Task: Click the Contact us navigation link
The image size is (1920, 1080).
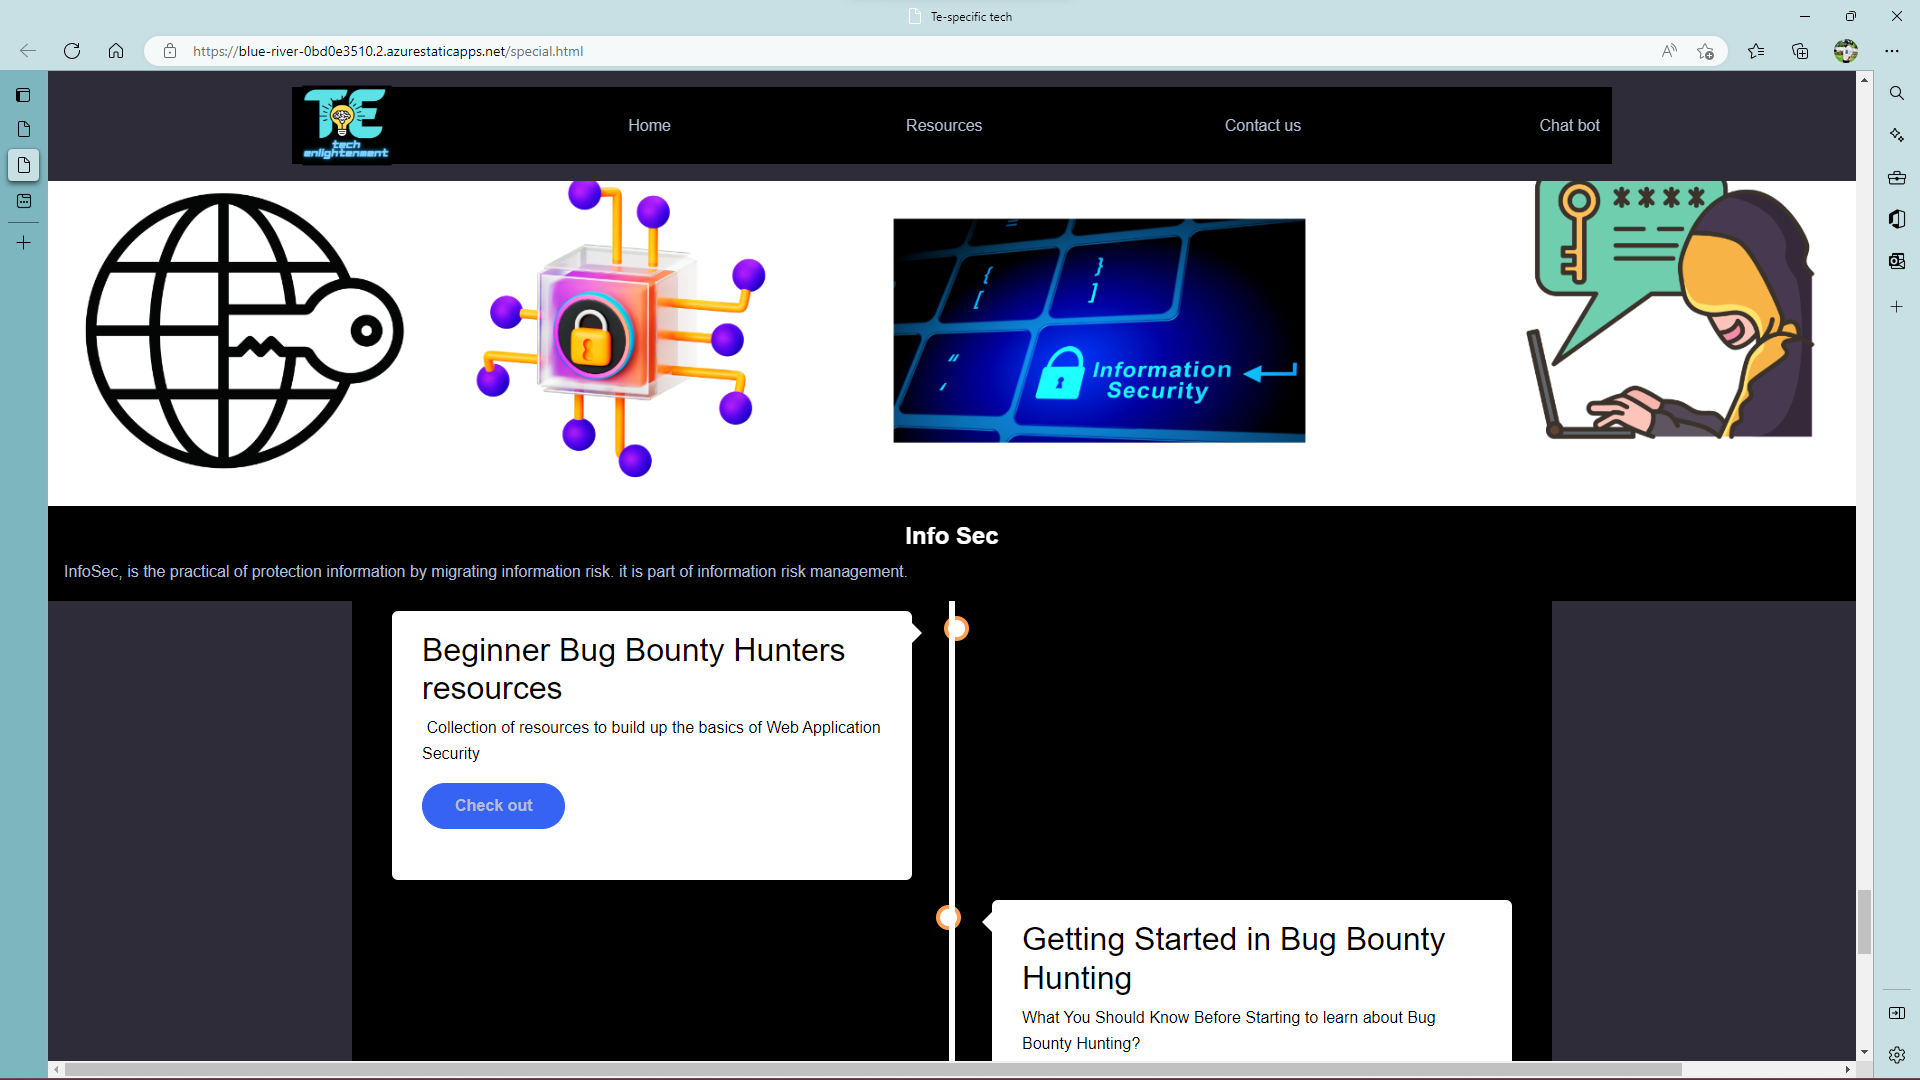Action: point(1262,125)
